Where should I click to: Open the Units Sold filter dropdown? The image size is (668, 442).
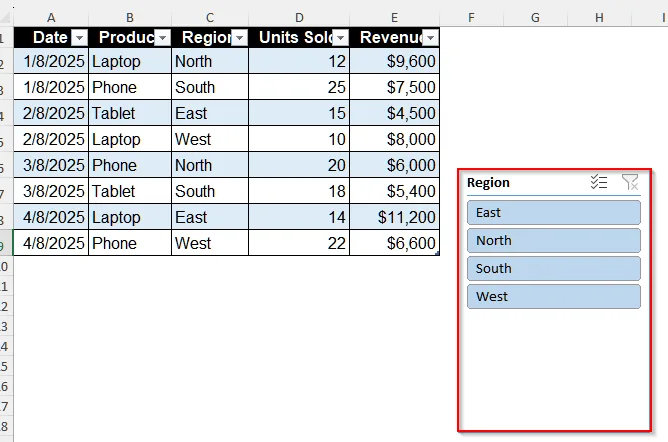point(340,38)
